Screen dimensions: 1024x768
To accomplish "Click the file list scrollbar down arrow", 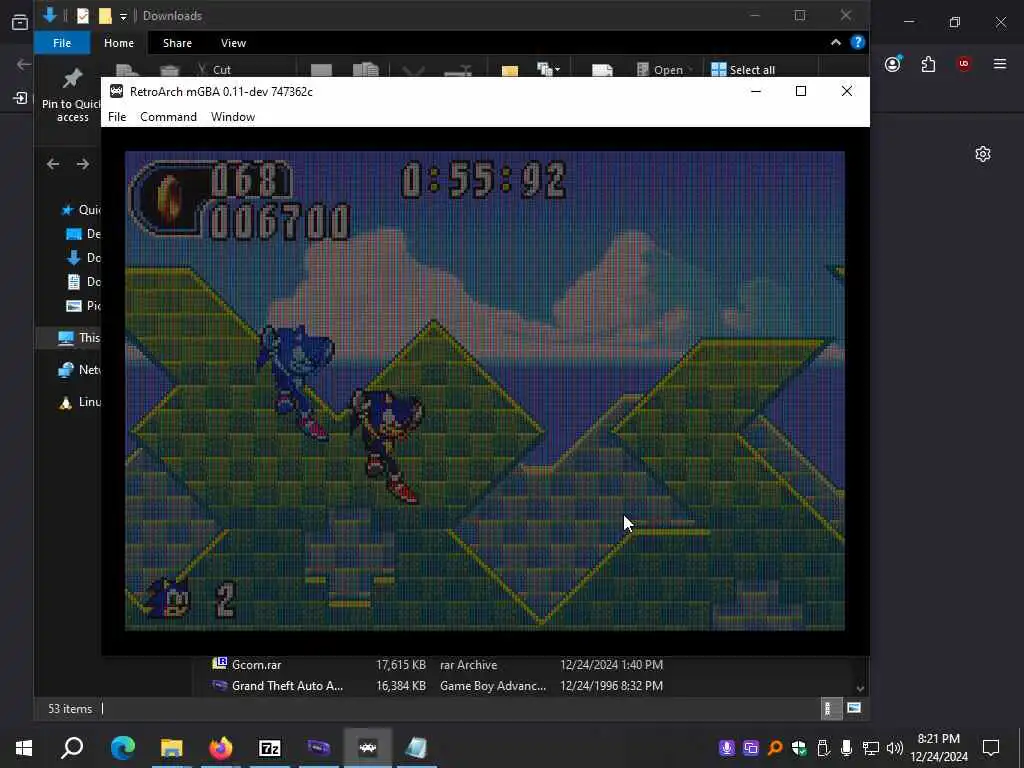I will tap(860, 688).
